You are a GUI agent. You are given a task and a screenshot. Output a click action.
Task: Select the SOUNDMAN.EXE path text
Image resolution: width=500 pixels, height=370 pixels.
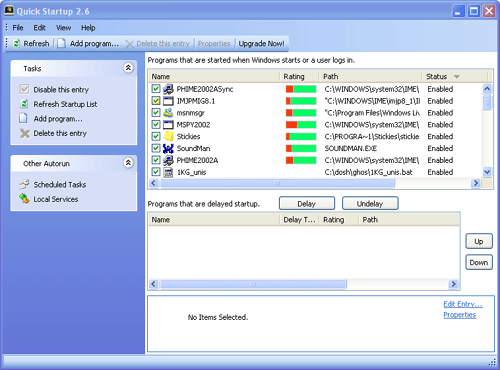coord(351,148)
